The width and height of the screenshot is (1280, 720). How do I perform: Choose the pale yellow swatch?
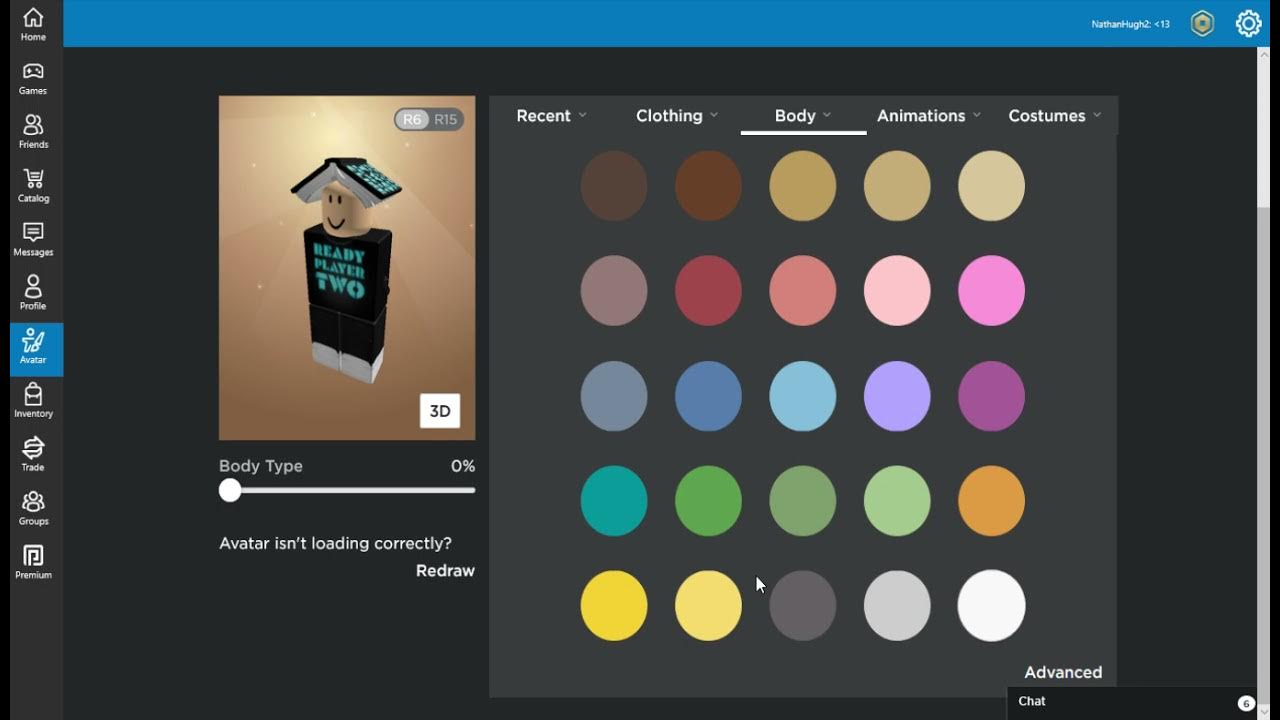tap(708, 606)
